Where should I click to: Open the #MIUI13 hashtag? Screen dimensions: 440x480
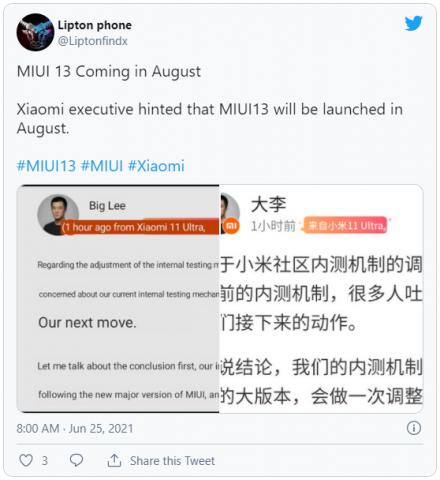pyautogui.click(x=46, y=166)
